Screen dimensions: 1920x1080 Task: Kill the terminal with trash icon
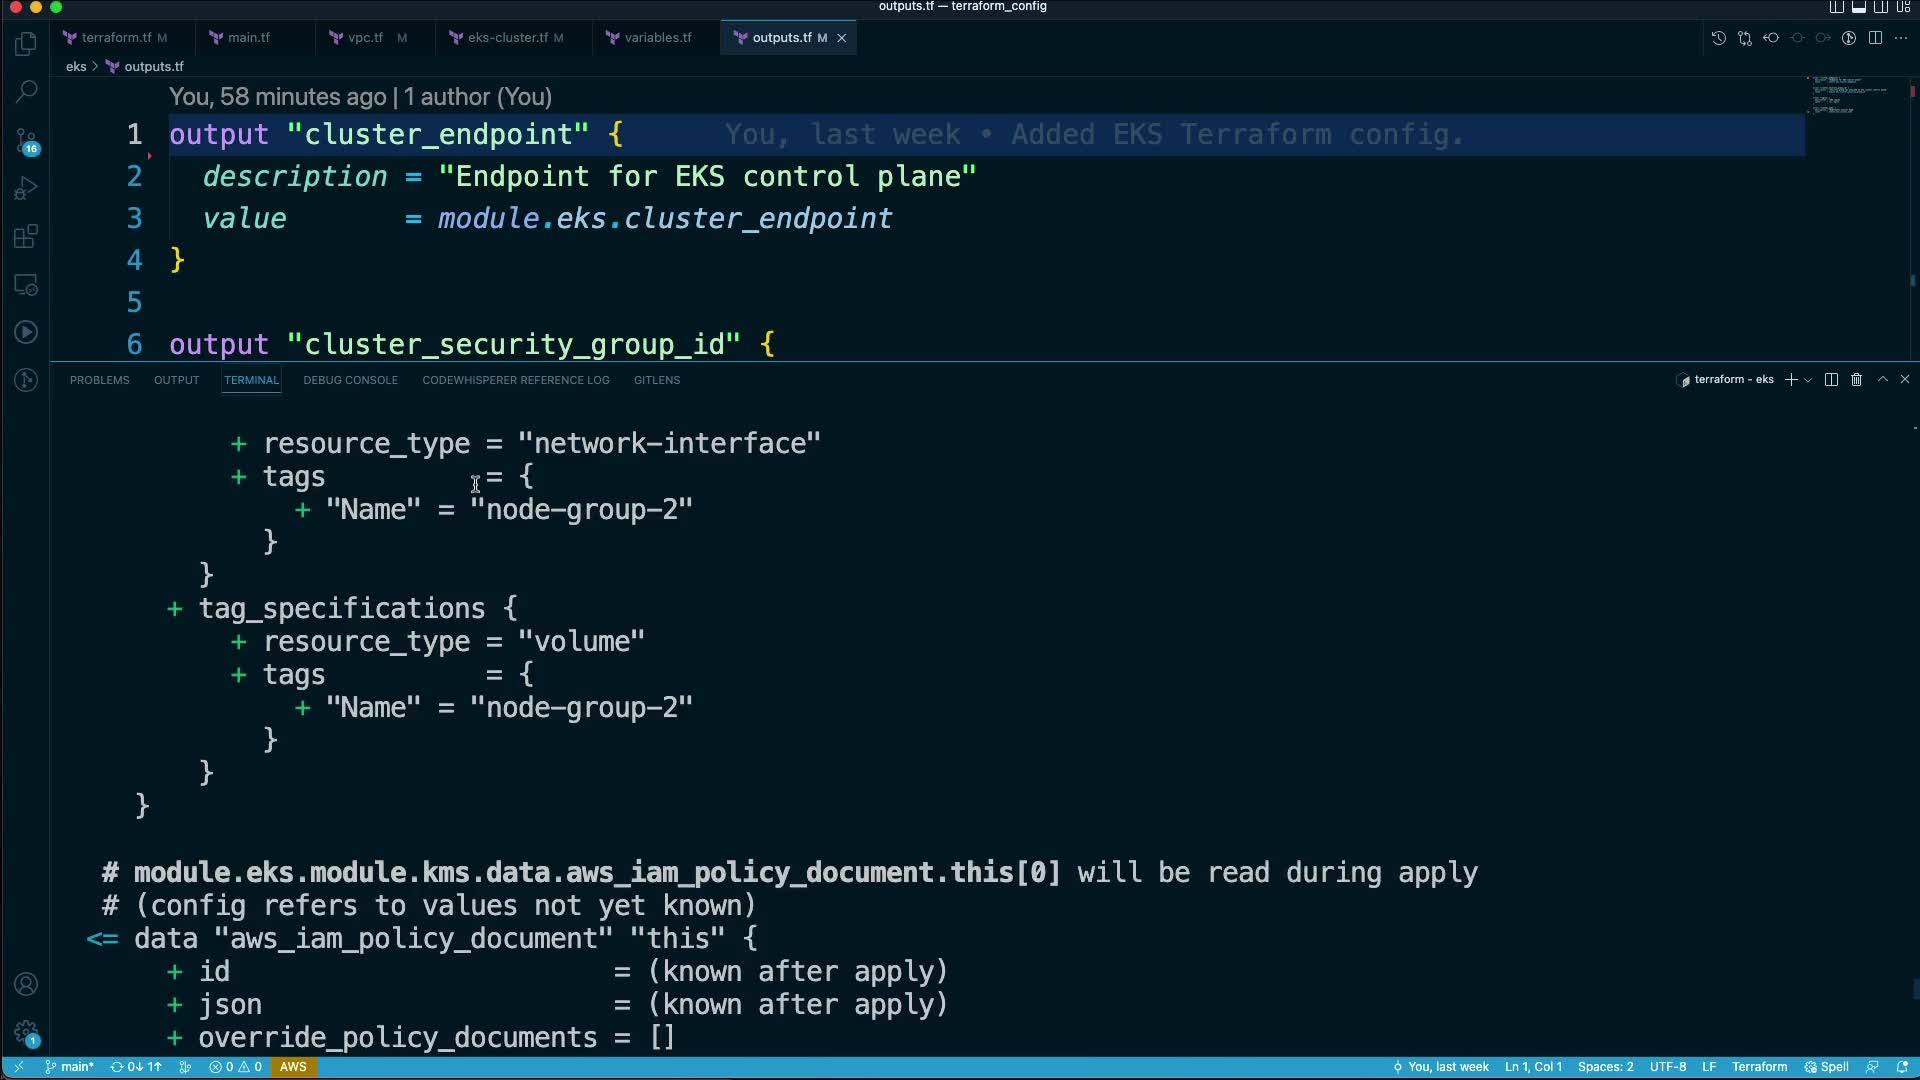[x=1856, y=380]
